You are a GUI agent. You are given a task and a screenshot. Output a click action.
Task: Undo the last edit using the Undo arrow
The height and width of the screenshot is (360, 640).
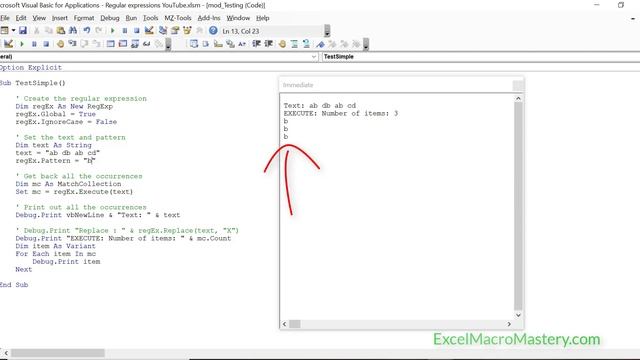[x=87, y=31]
